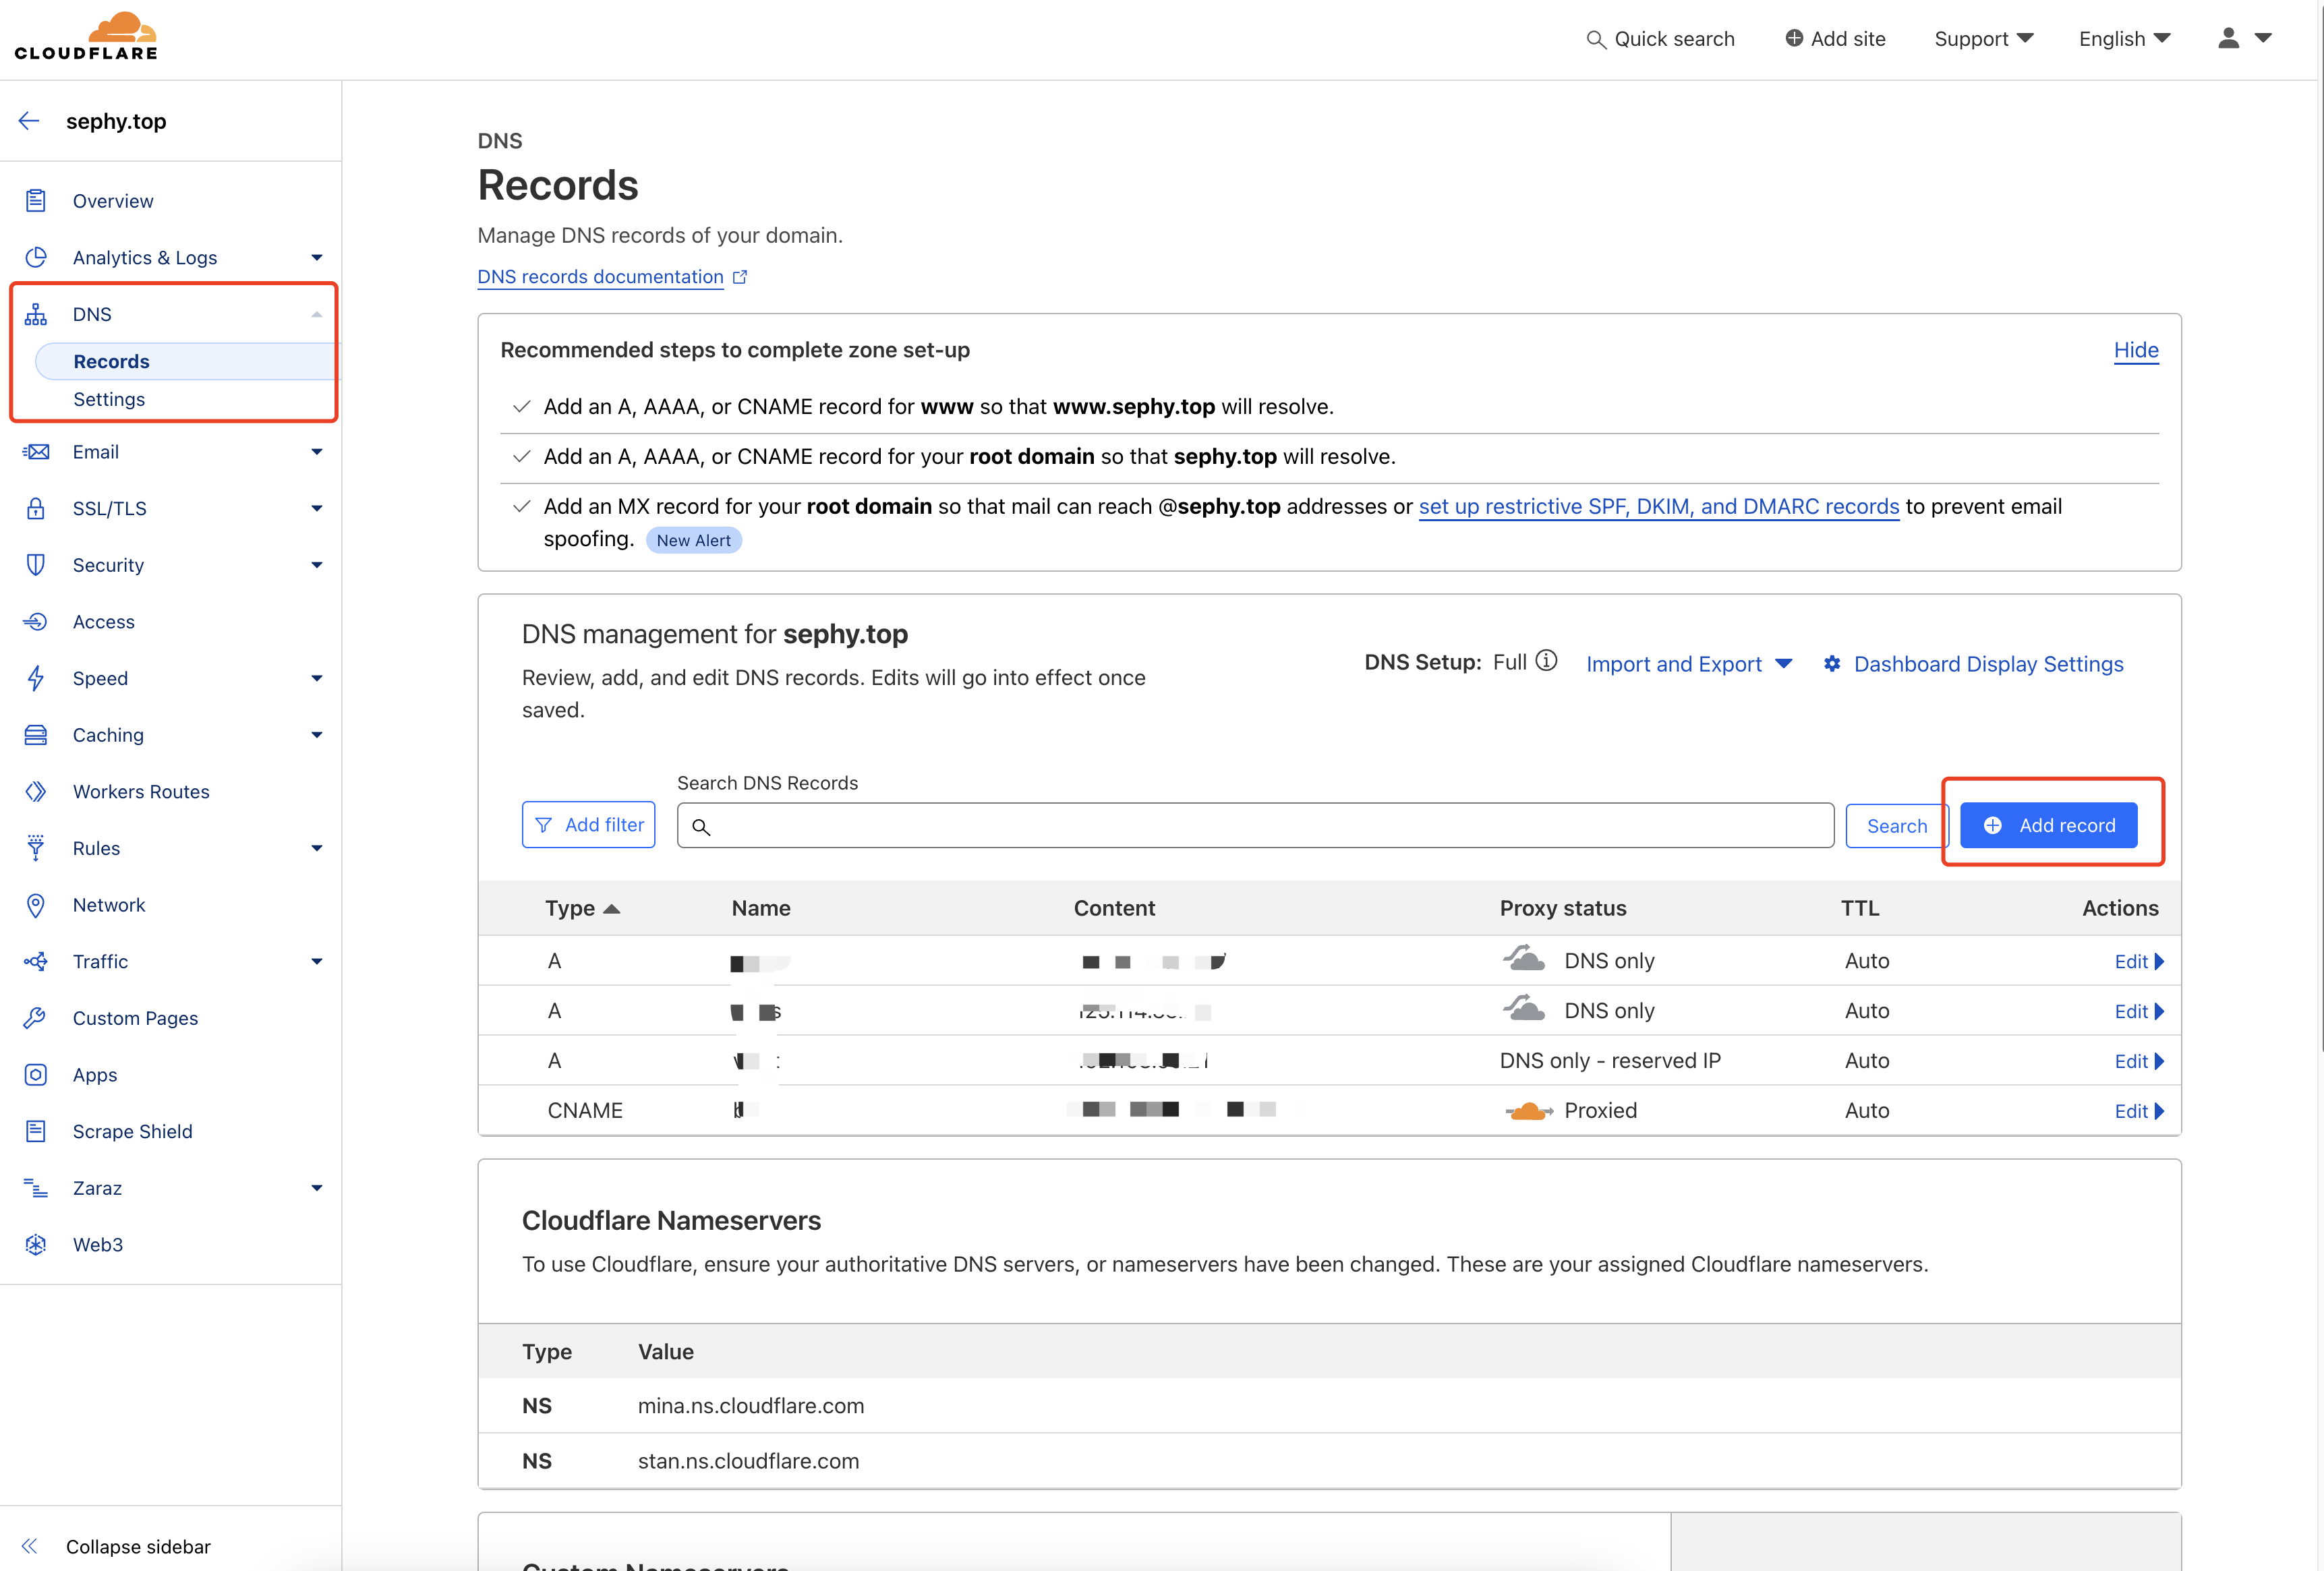Click the Add filter button
The width and height of the screenshot is (2324, 1571).
589,825
